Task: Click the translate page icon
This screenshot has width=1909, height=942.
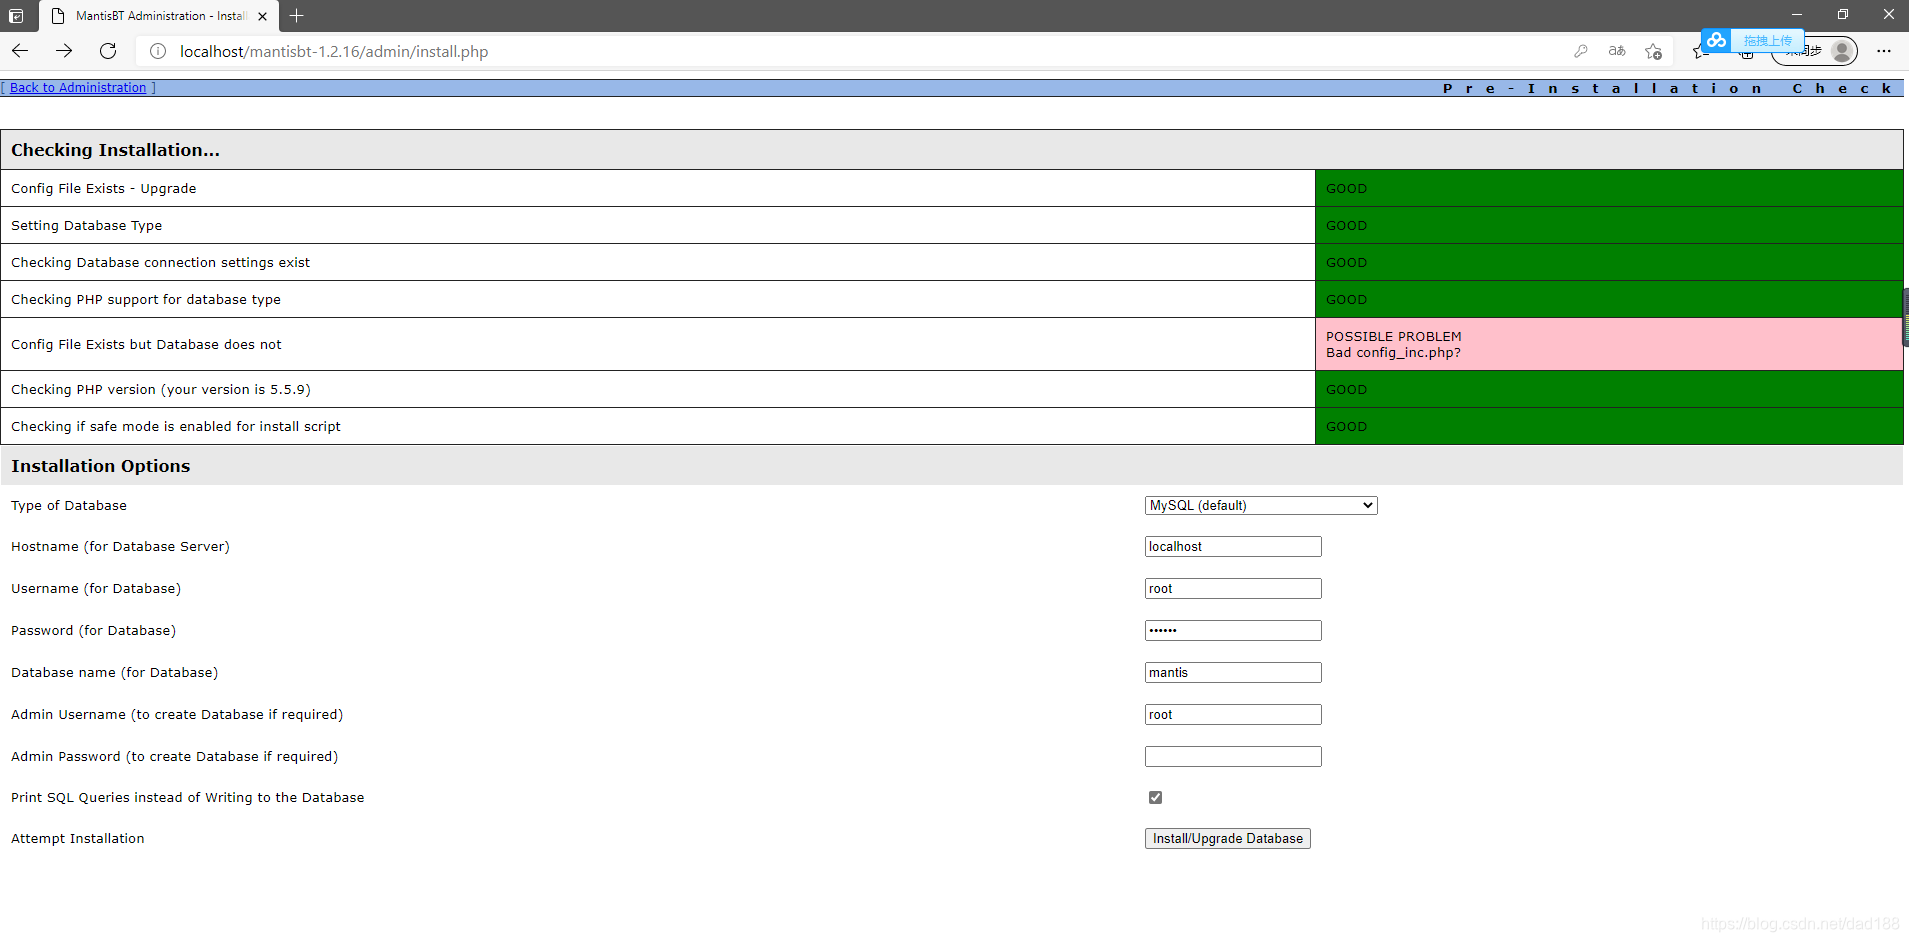Action: click(1617, 51)
